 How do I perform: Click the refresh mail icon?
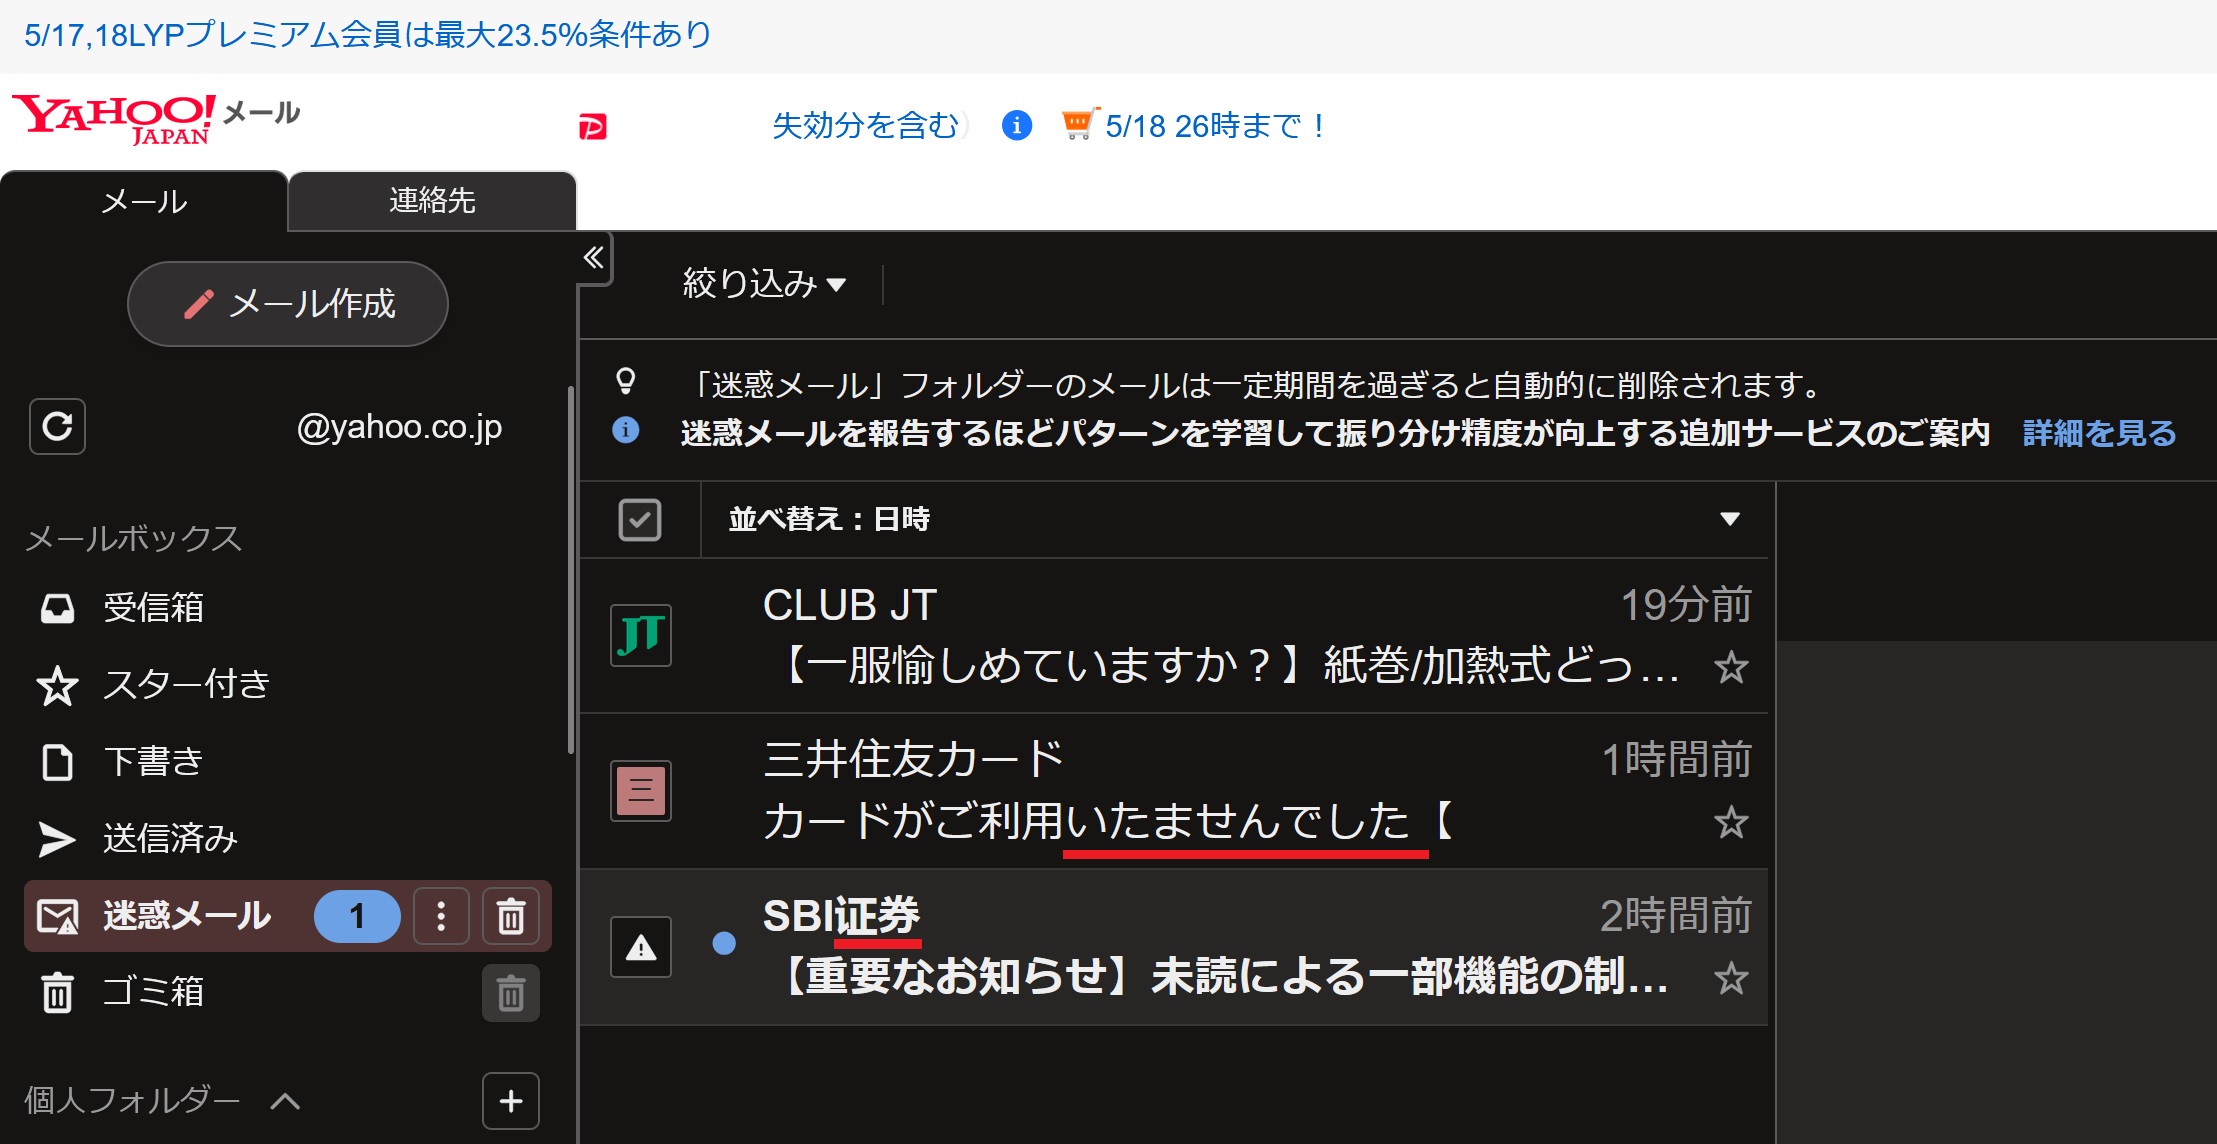(57, 427)
